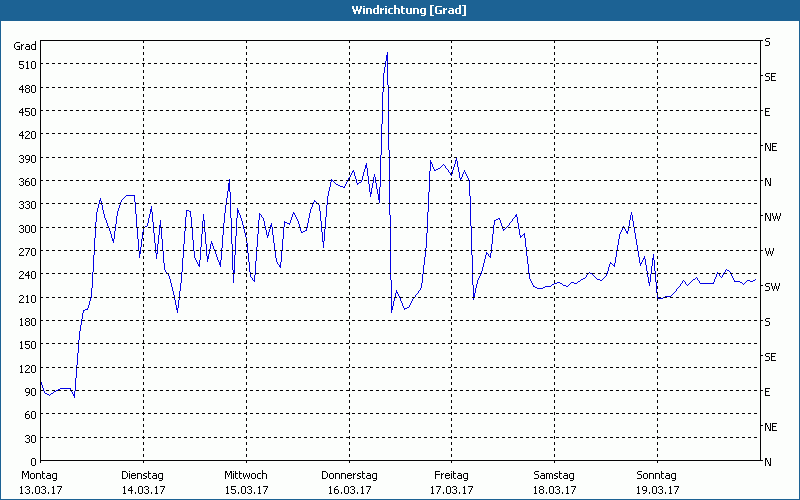800x500 pixels.
Task: Click the 270 axis value
Action: click(28, 252)
